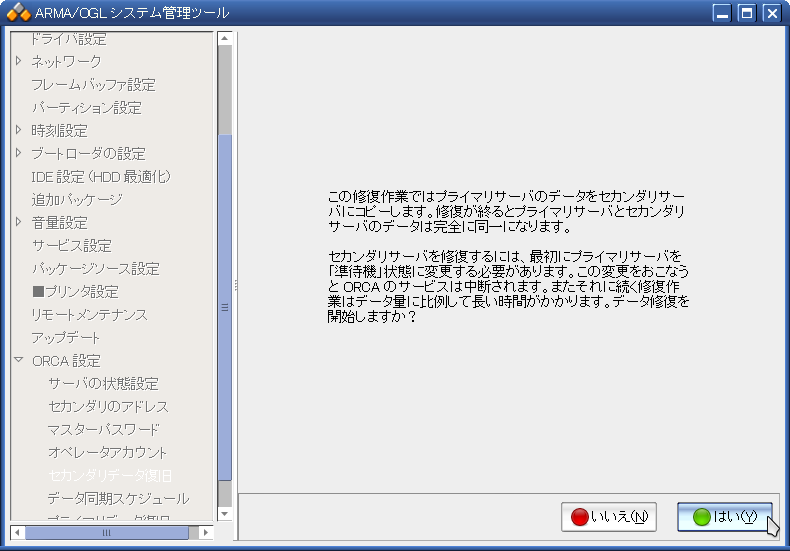Expand the 音量設定 tree node
The width and height of the screenshot is (790, 551).
[18, 222]
